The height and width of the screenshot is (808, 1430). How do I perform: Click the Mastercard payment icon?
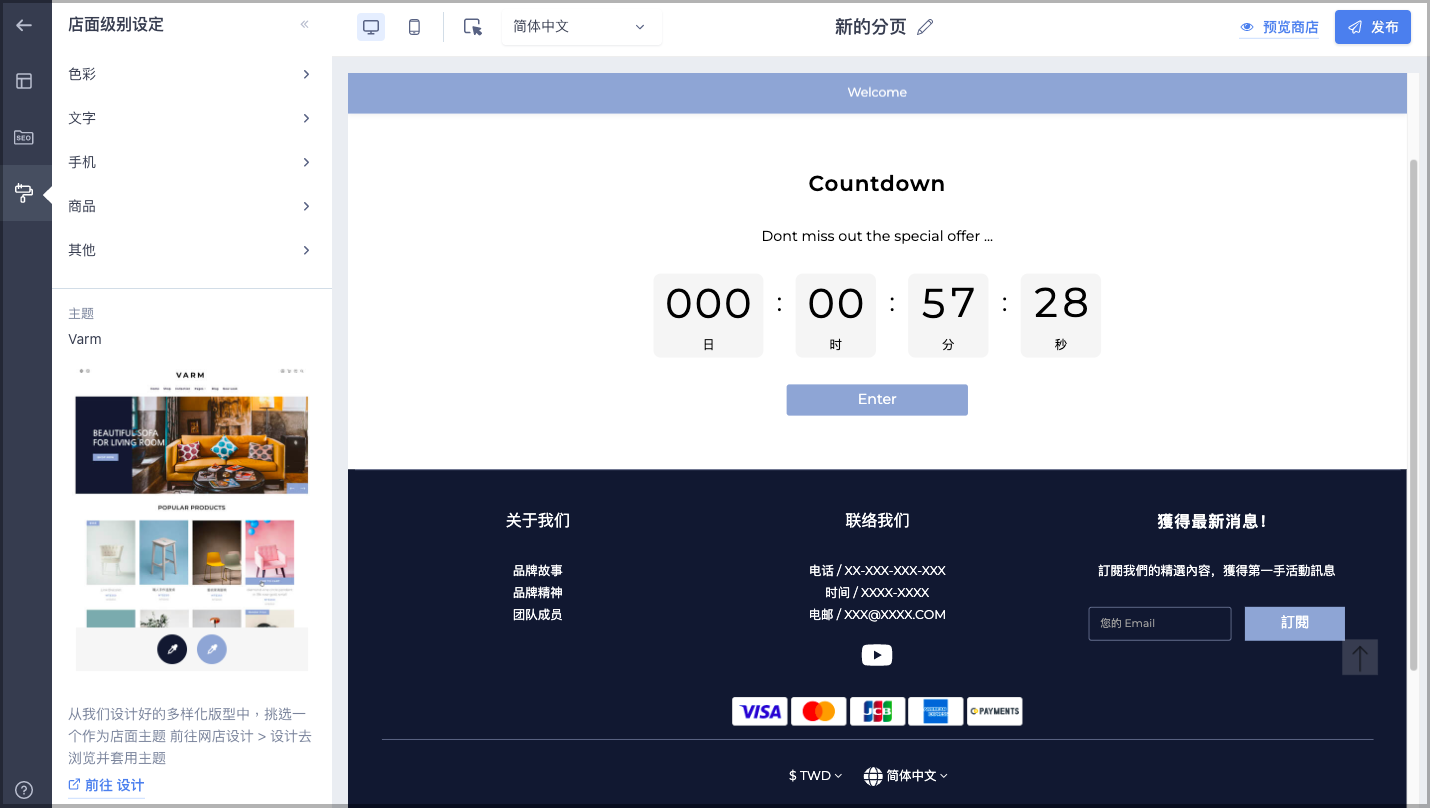click(819, 711)
